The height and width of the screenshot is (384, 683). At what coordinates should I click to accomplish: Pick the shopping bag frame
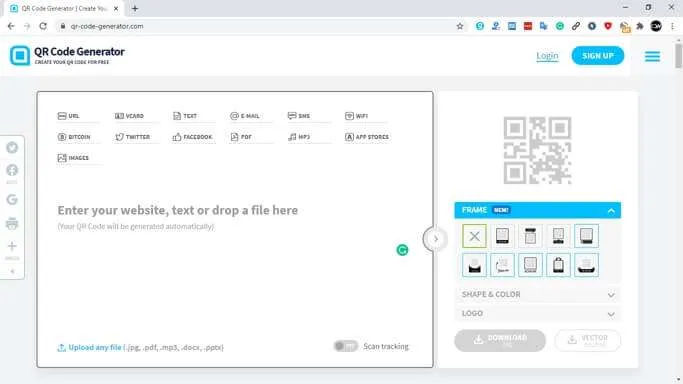tap(558, 265)
